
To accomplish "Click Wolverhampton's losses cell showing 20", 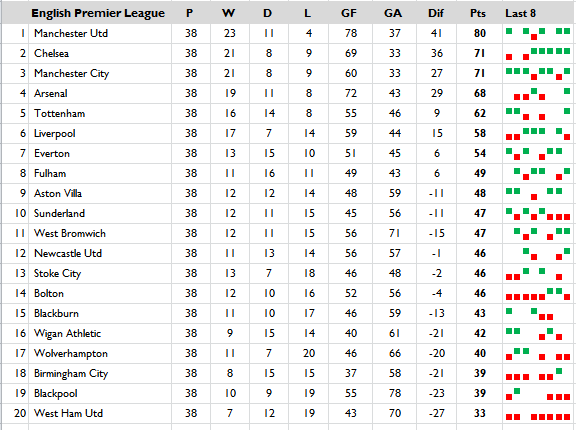I will (309, 354).
